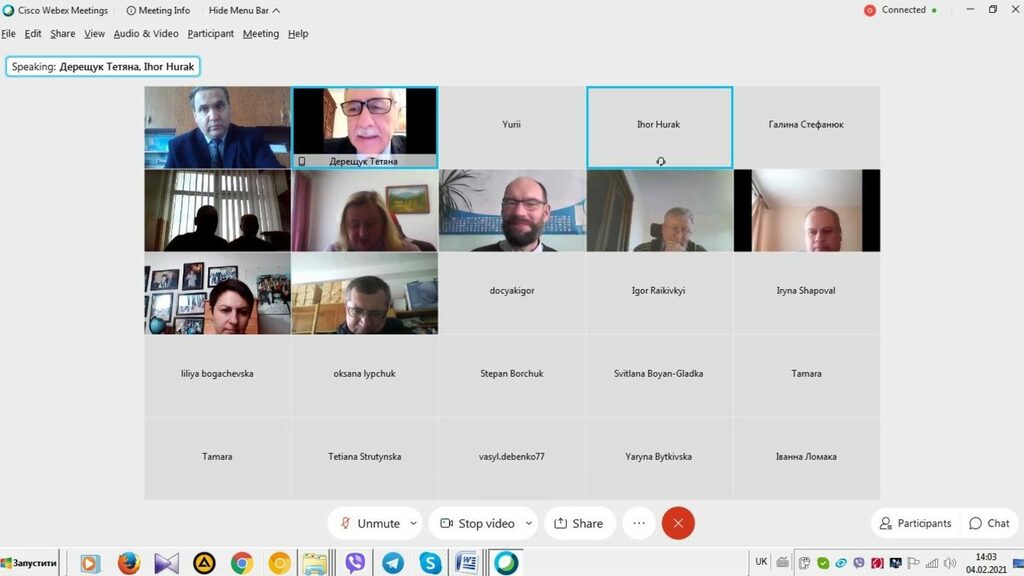The height and width of the screenshot is (576, 1024).
Task: Open the Share content button
Action: coord(579,523)
